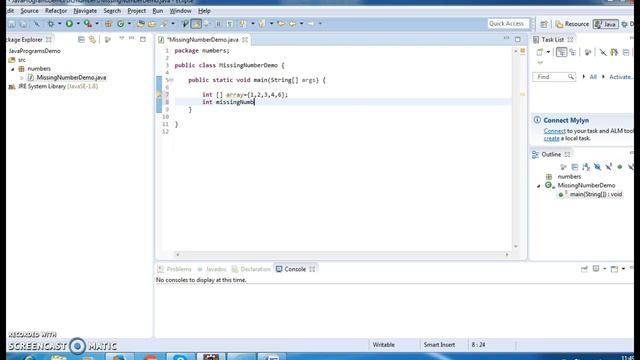
Task: Click Synchronize Changed icon in Task List
Action: [614, 52]
